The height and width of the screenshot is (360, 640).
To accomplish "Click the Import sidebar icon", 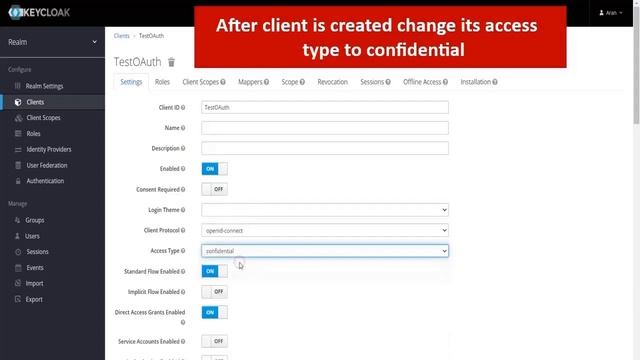I will tap(18, 283).
